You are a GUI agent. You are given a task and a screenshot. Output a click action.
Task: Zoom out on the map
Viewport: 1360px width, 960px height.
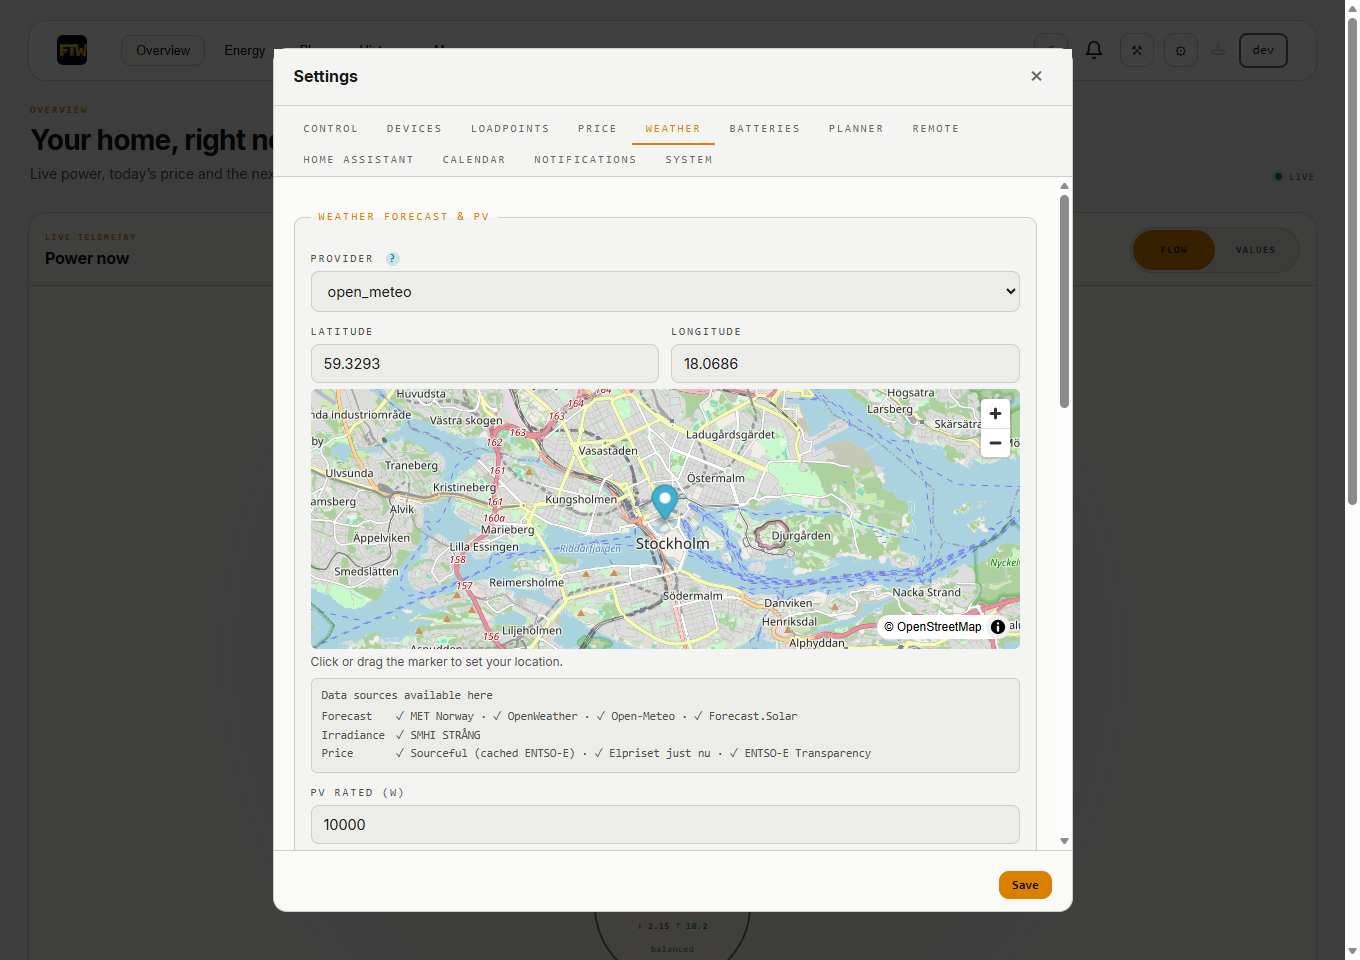point(995,443)
